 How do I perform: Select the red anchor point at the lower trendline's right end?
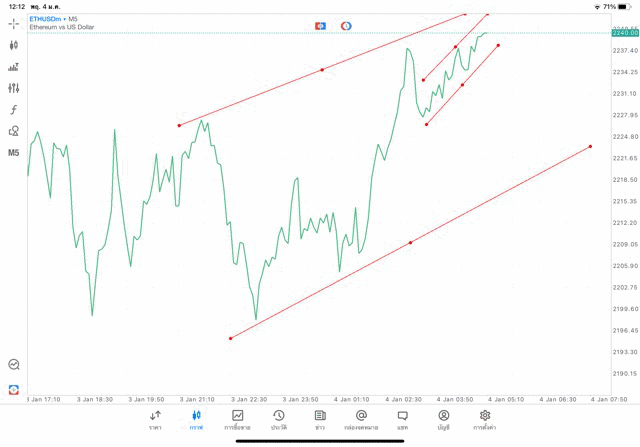click(x=590, y=146)
